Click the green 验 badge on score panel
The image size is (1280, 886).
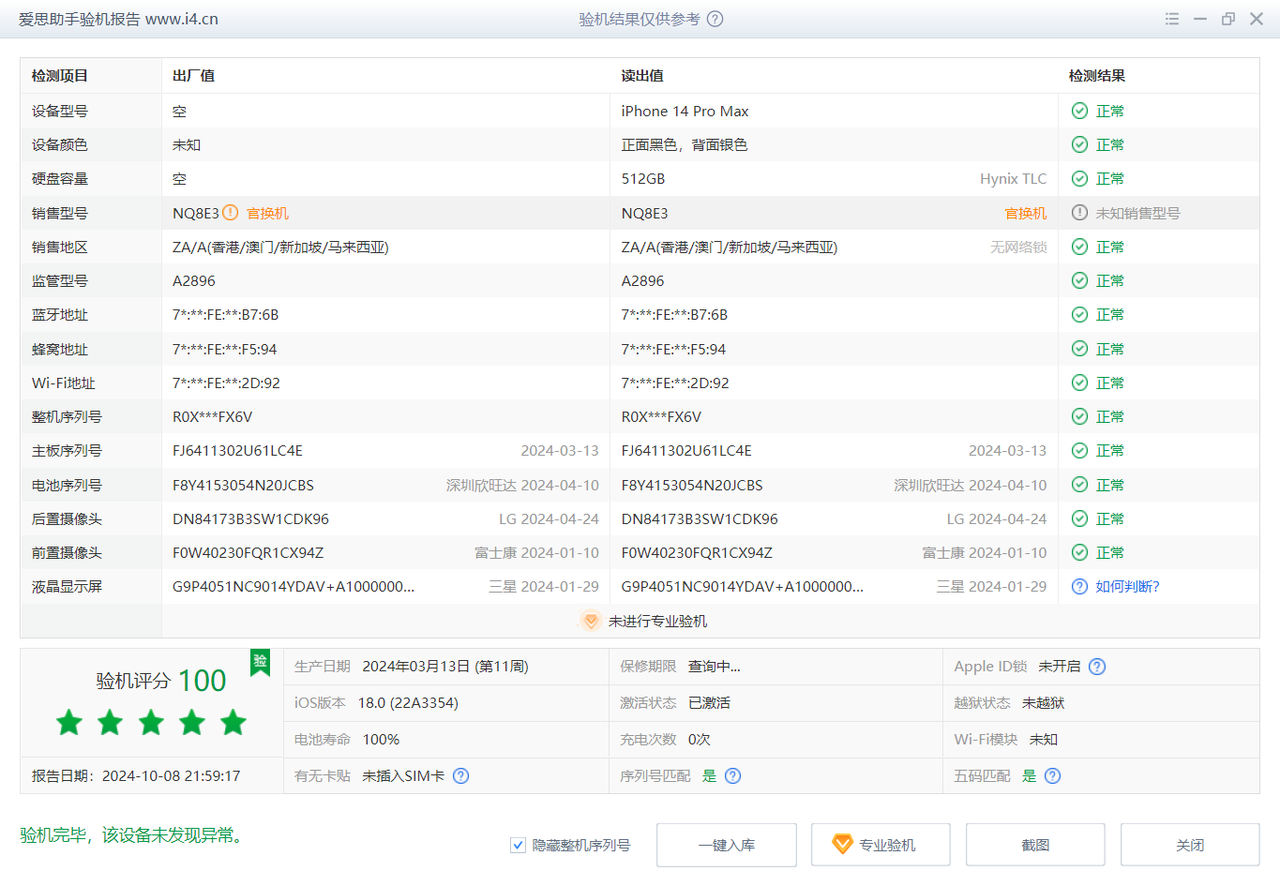(260, 661)
